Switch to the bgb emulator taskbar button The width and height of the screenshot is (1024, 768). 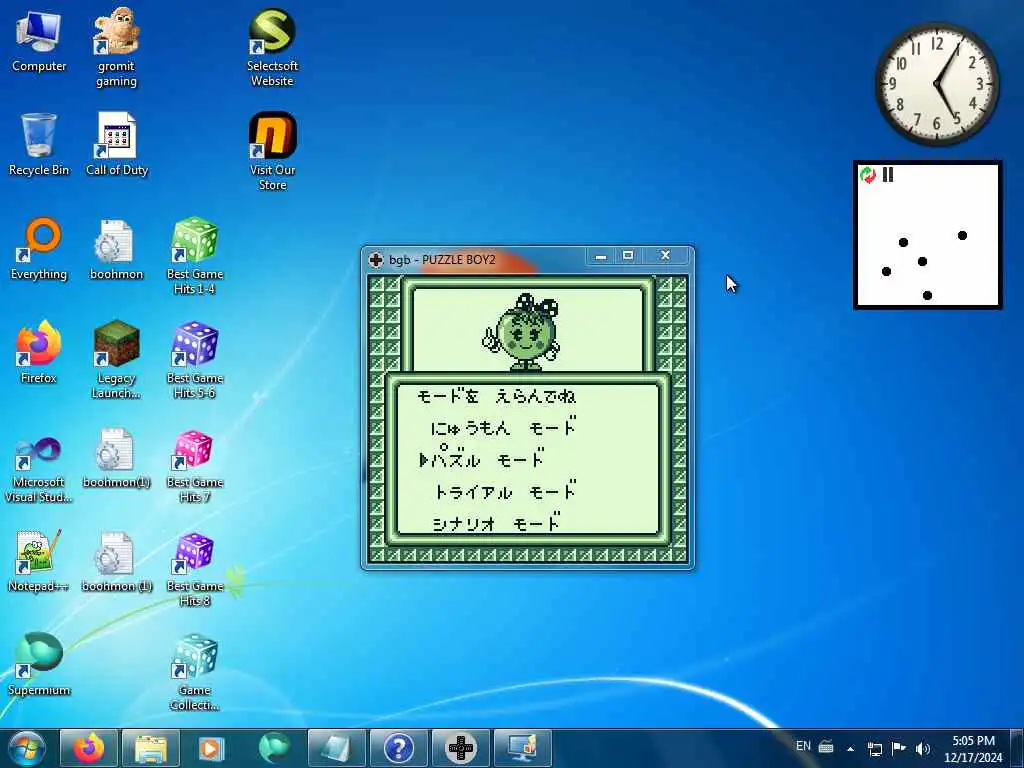(461, 748)
